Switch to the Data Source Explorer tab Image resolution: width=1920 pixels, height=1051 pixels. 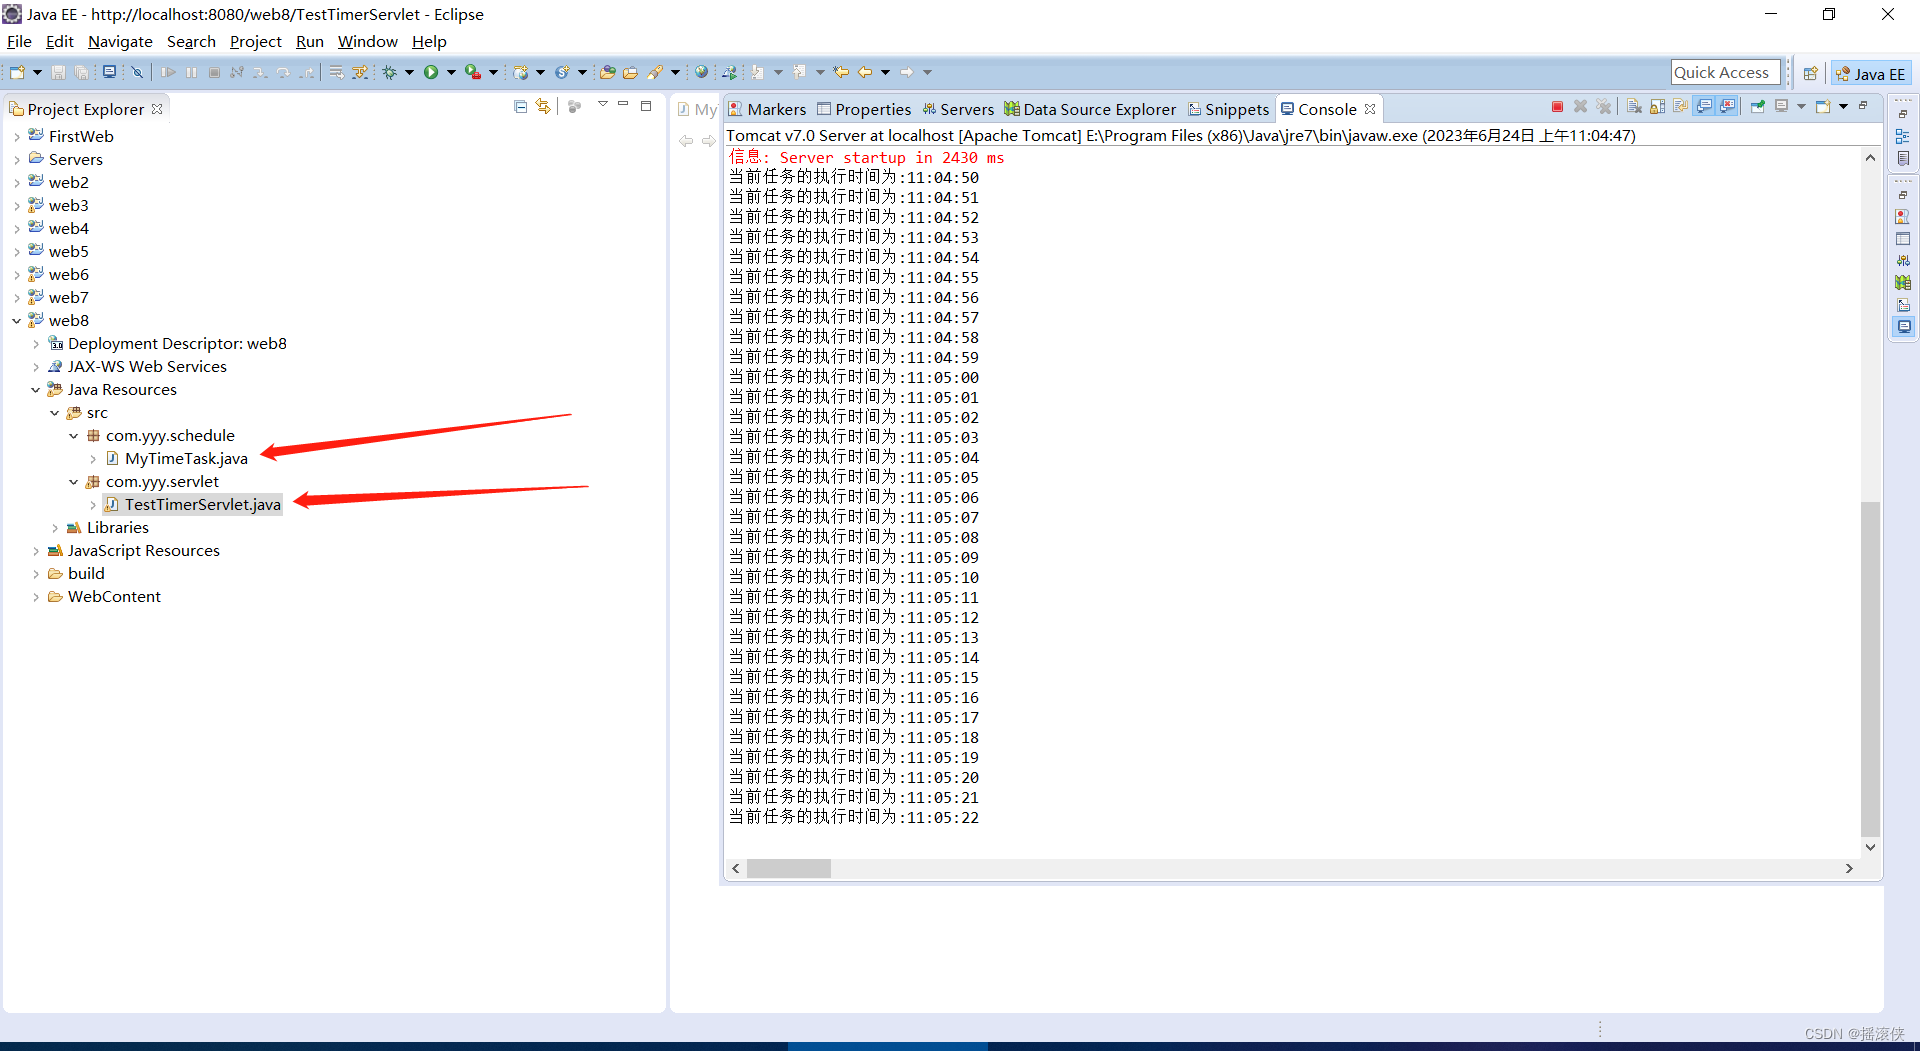pyautogui.click(x=1090, y=109)
